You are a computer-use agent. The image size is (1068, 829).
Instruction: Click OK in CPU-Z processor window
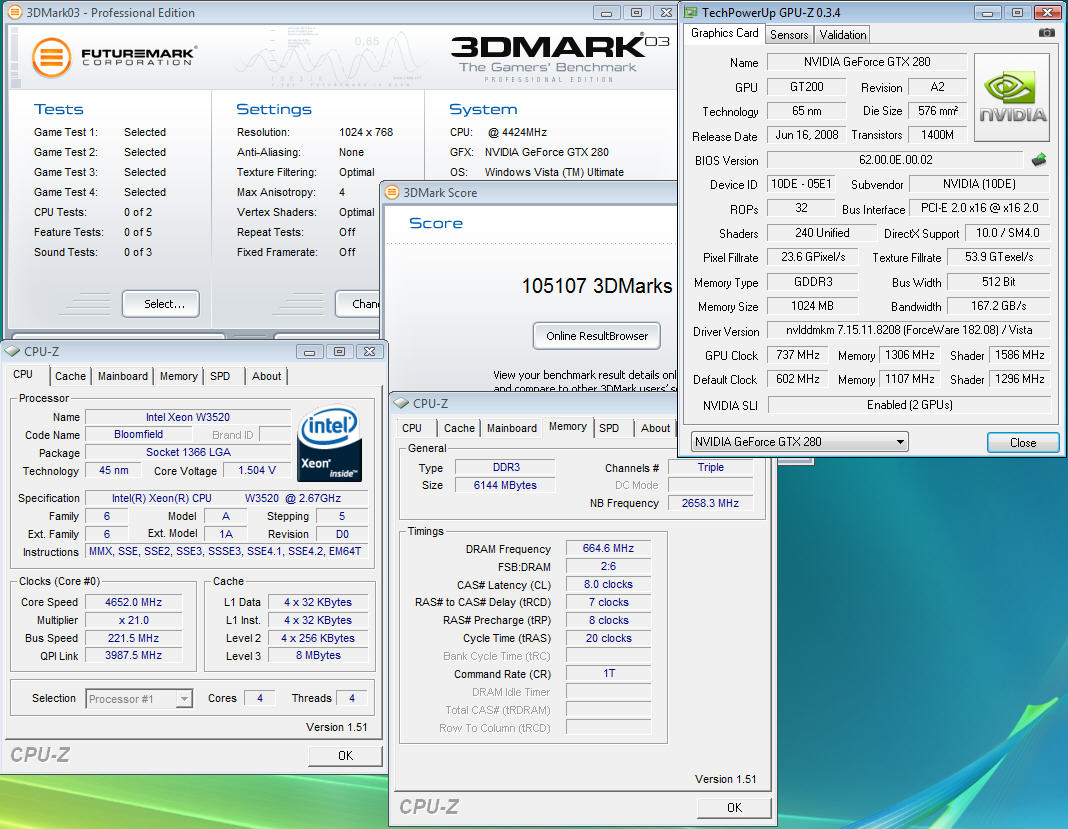tap(345, 755)
